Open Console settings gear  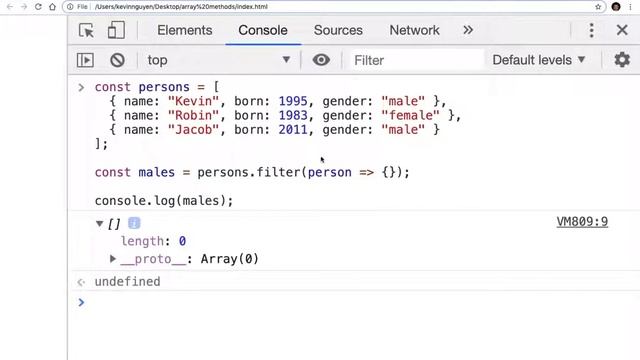point(622,60)
